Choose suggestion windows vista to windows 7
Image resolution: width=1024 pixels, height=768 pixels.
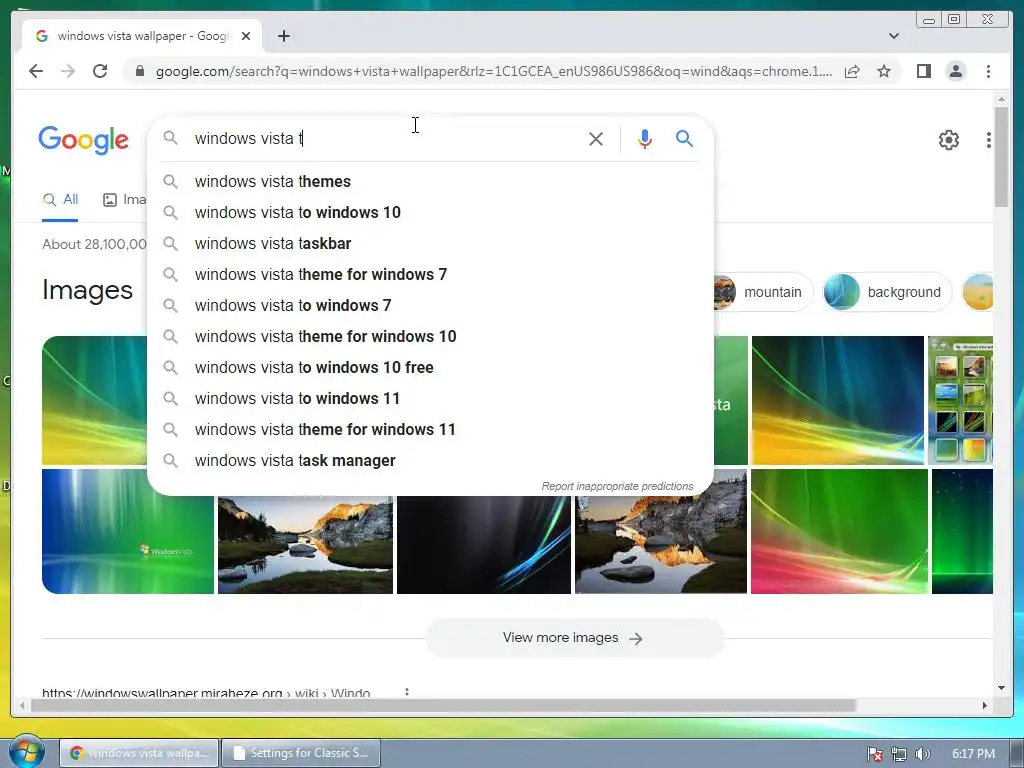430,306
